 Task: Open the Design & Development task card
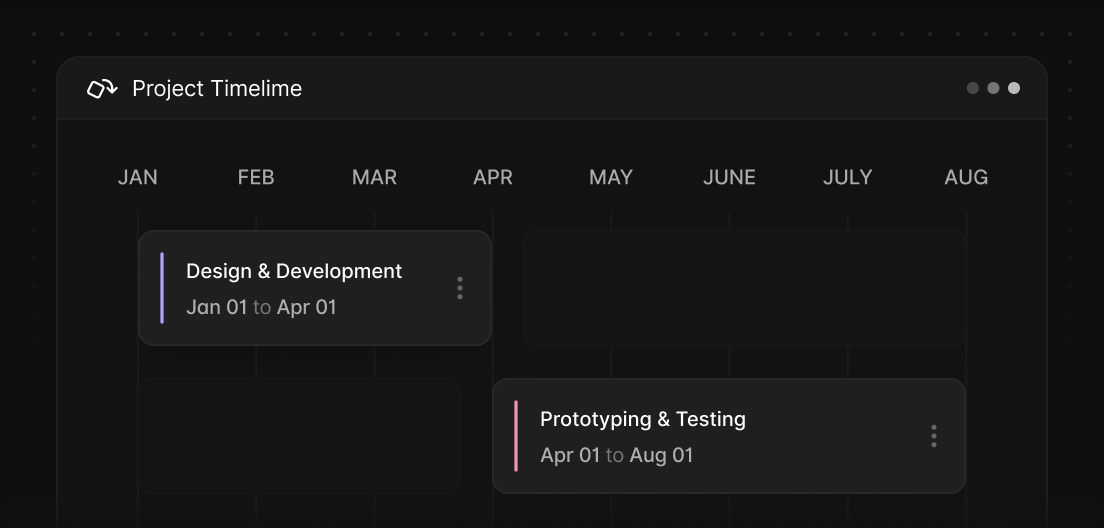coord(315,288)
